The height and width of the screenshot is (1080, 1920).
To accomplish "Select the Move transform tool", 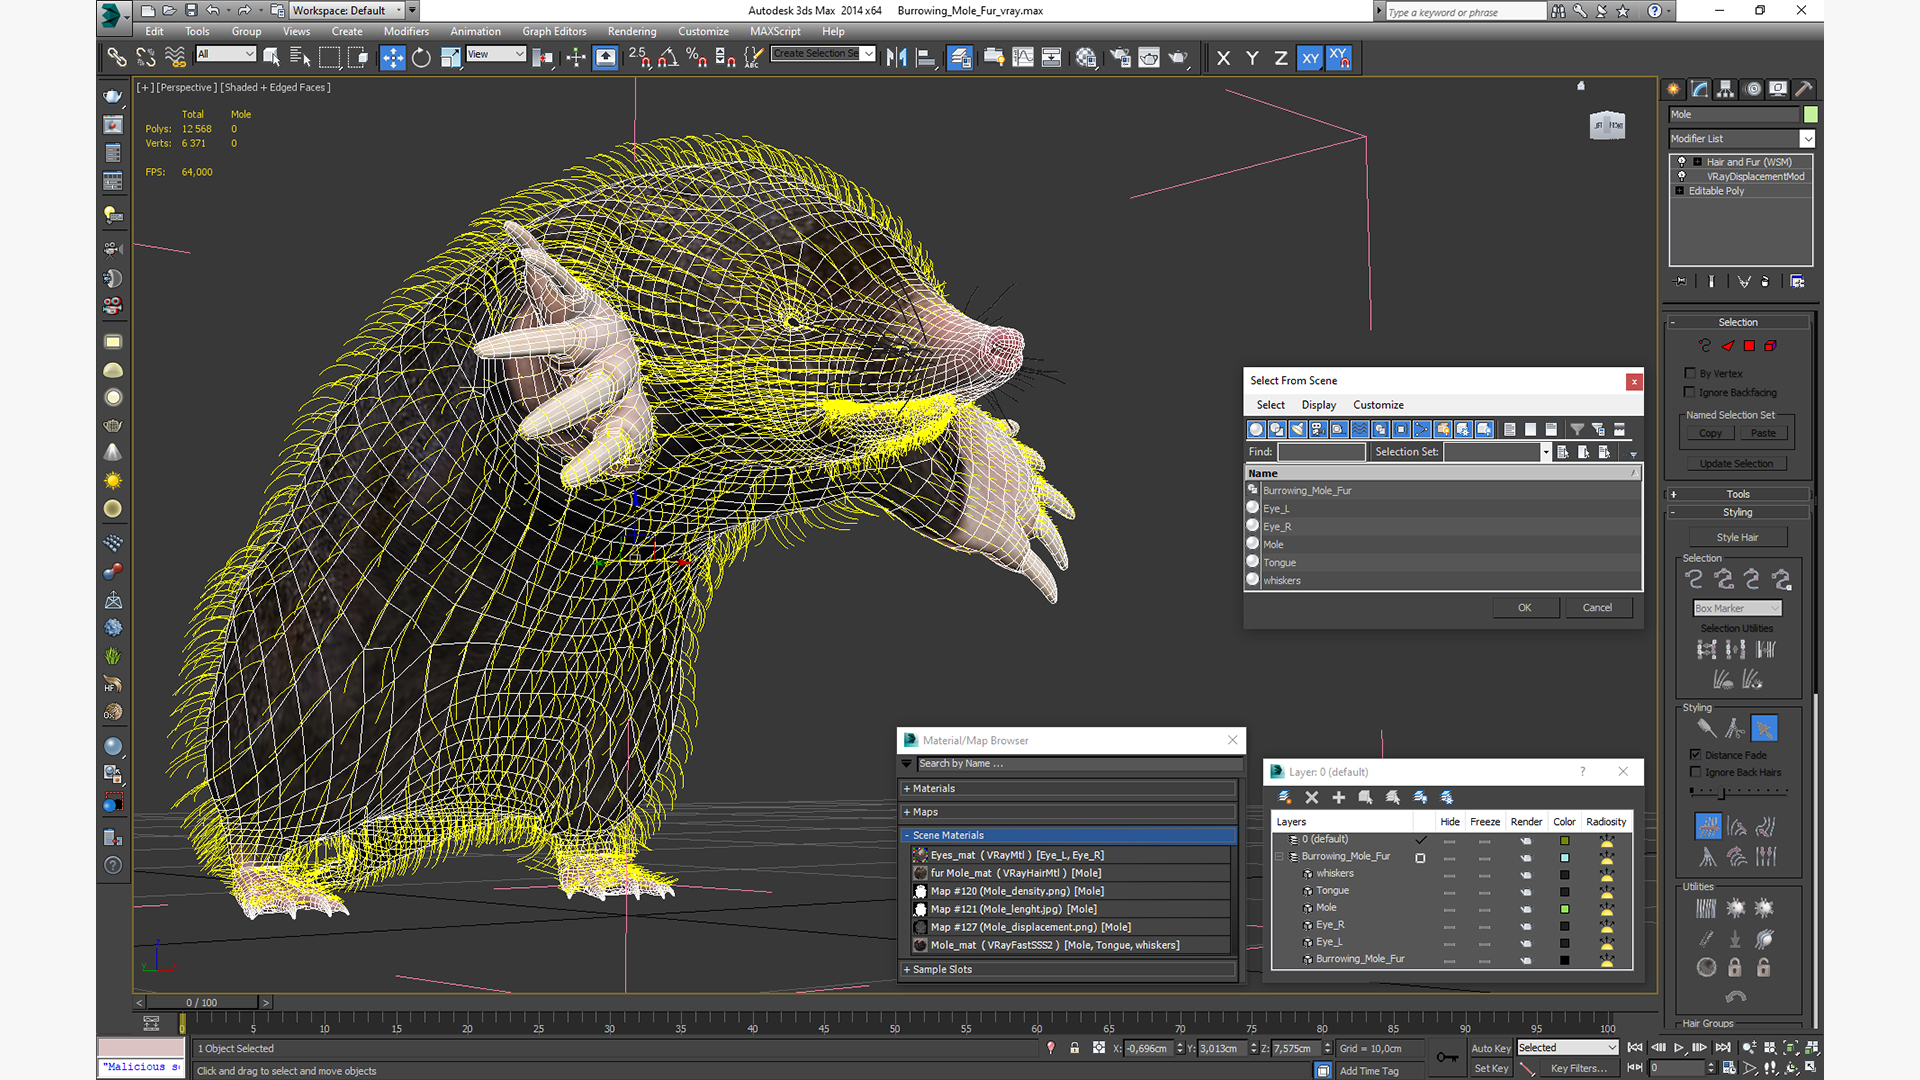I will click(x=392, y=58).
